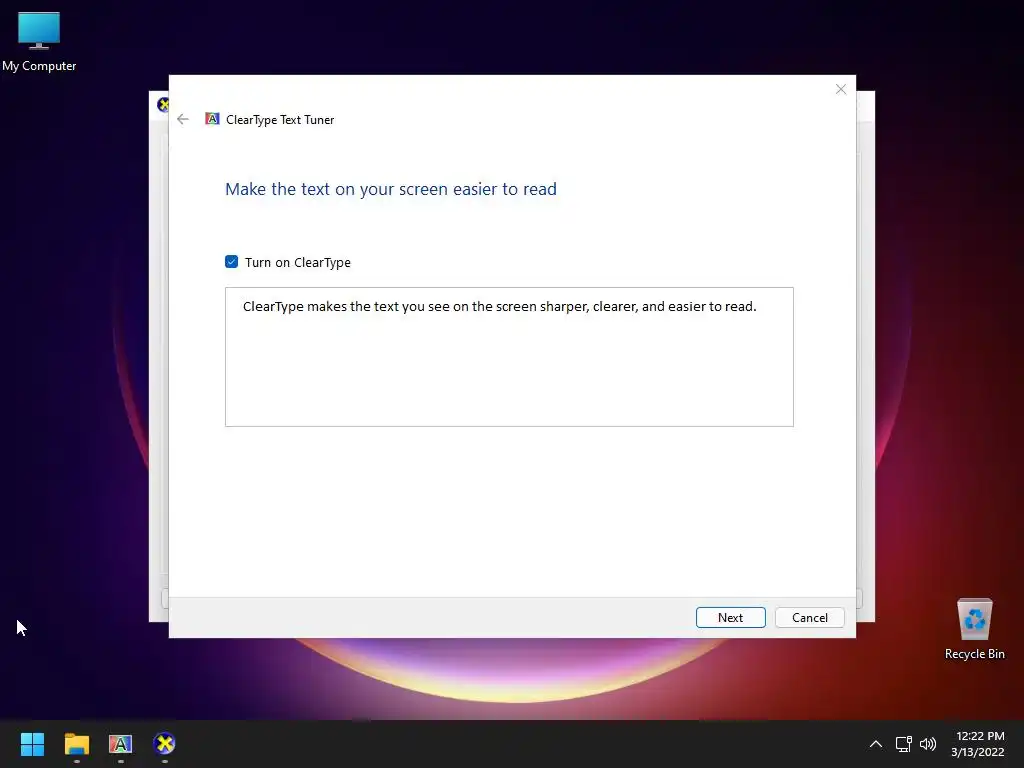Cancel the ClearType Text Tuner wizard
The height and width of the screenshot is (768, 1024).
pyautogui.click(x=809, y=617)
